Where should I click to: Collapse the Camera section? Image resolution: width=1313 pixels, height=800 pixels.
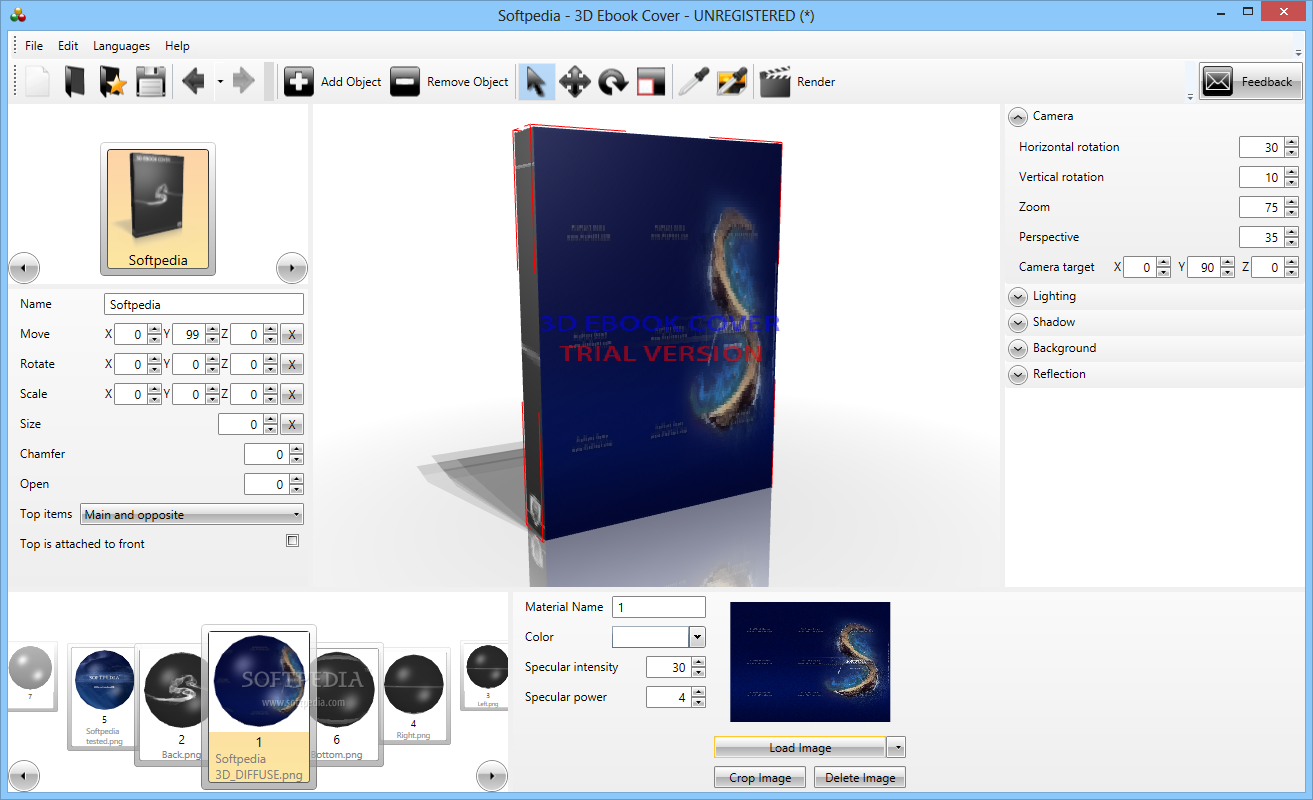coord(1018,117)
